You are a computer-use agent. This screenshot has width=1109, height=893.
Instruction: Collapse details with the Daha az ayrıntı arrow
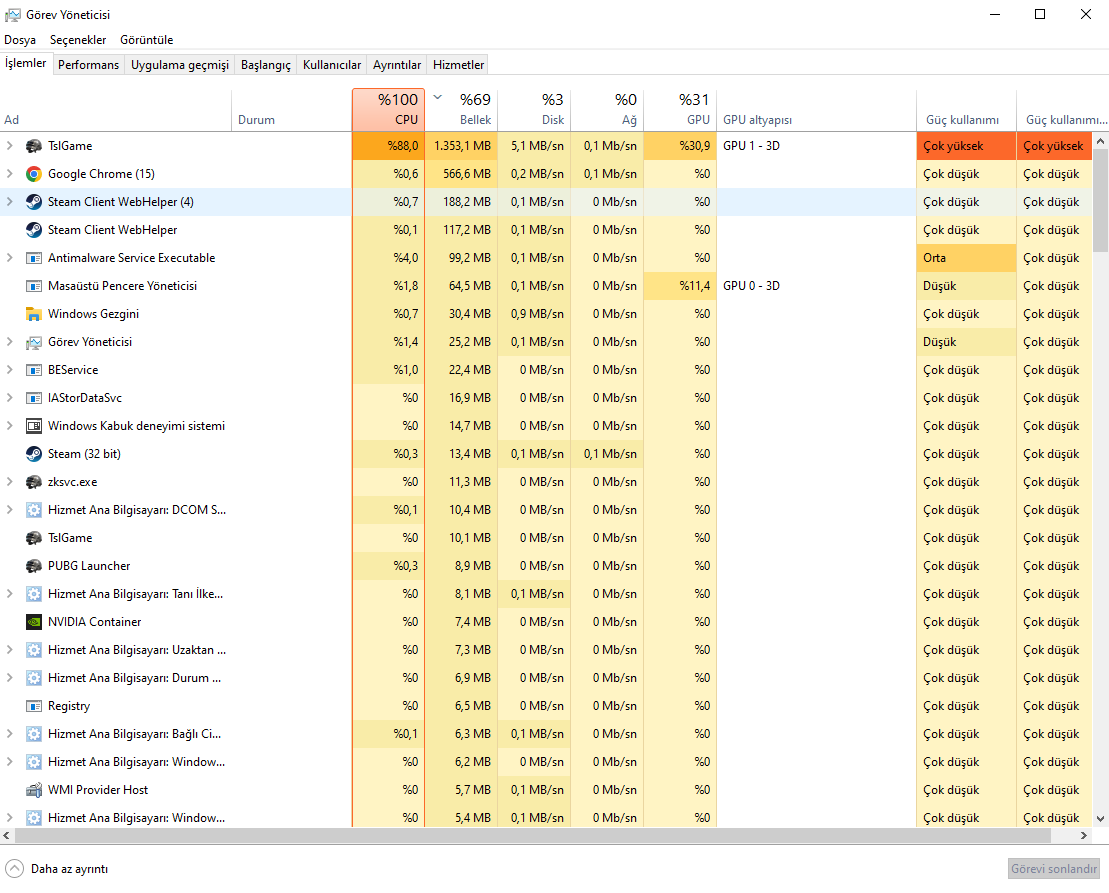point(15,868)
